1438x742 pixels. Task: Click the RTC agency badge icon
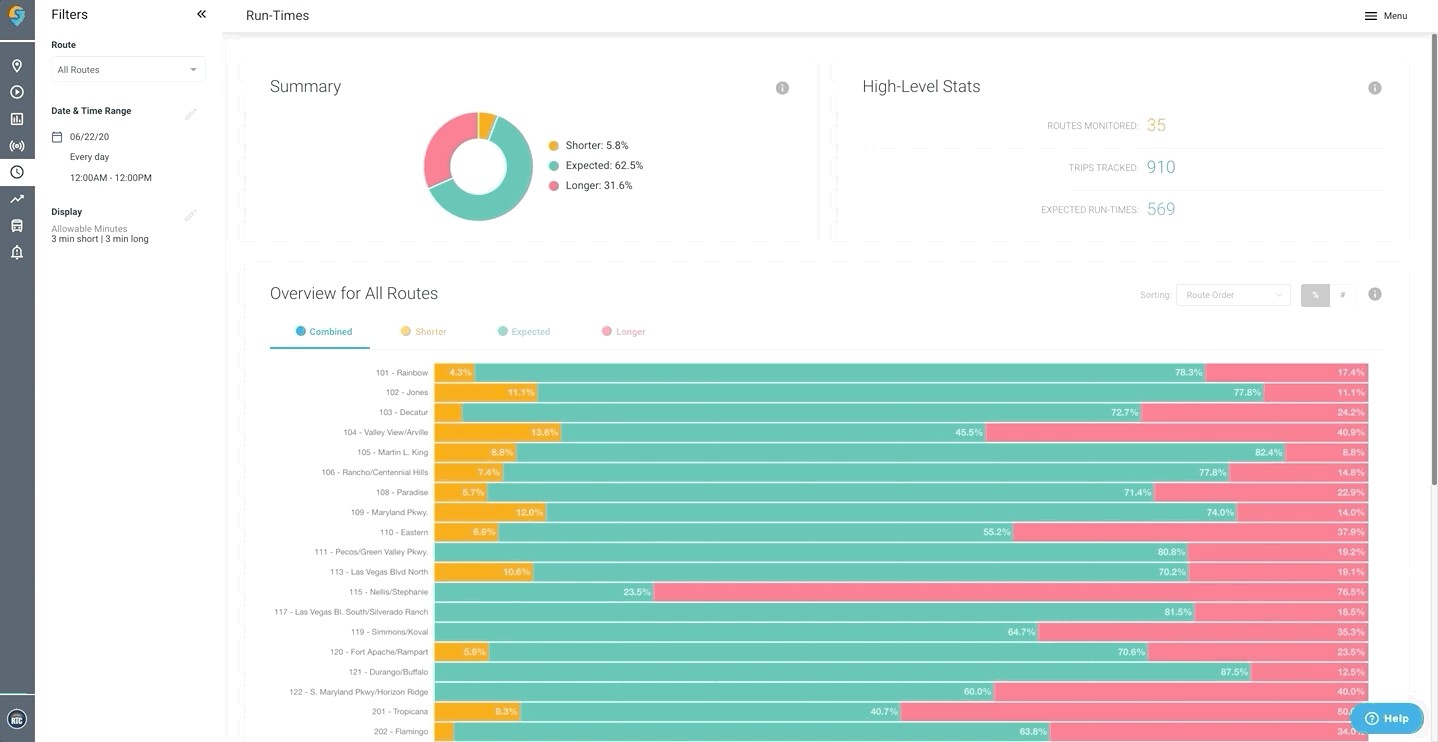click(x=17, y=719)
